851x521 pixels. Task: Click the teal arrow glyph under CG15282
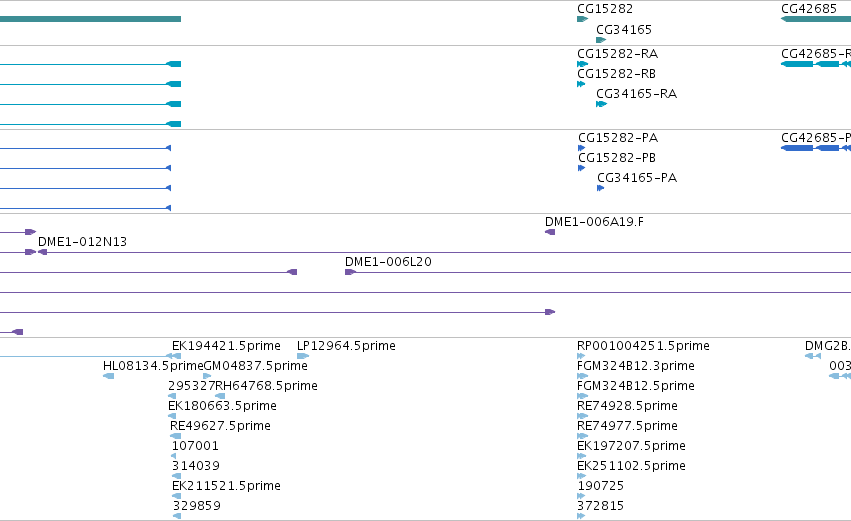click(582, 20)
